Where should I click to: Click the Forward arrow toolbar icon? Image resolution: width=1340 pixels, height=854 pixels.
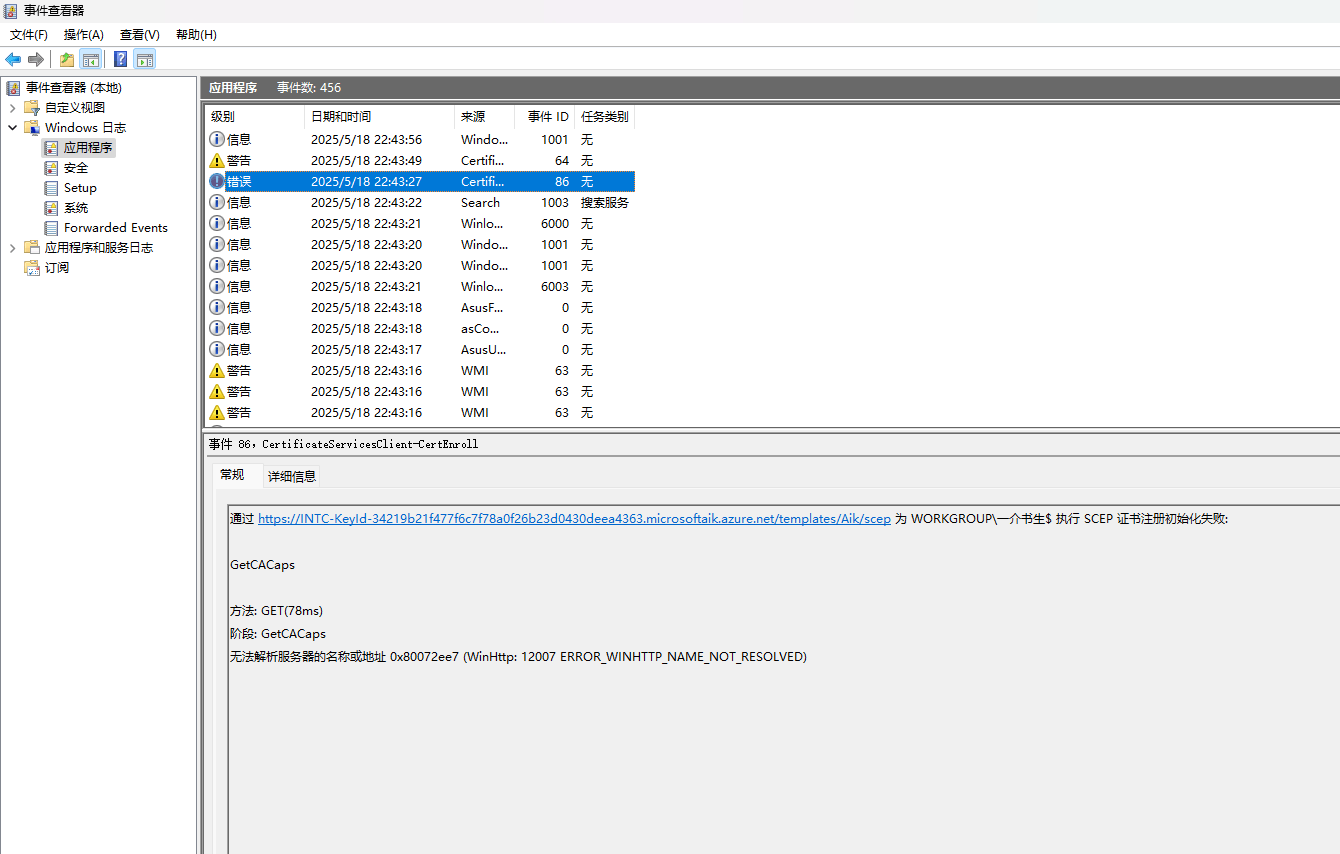tap(36, 59)
